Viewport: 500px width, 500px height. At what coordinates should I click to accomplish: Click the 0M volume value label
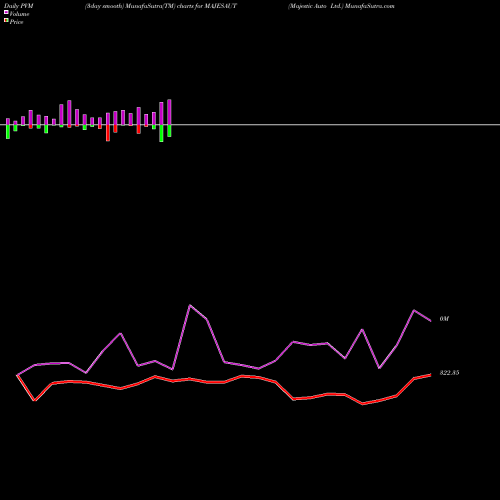point(444,319)
